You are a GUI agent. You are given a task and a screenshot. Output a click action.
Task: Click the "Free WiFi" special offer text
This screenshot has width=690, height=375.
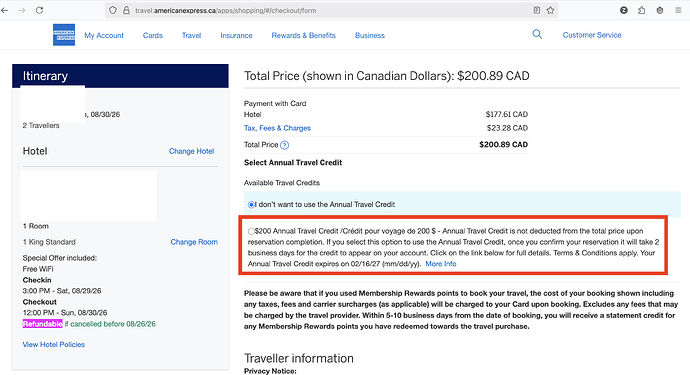click(x=38, y=268)
